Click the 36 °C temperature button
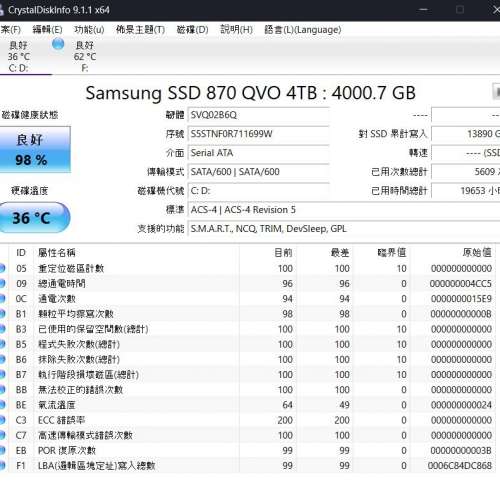The image size is (500, 500). click(x=35, y=218)
